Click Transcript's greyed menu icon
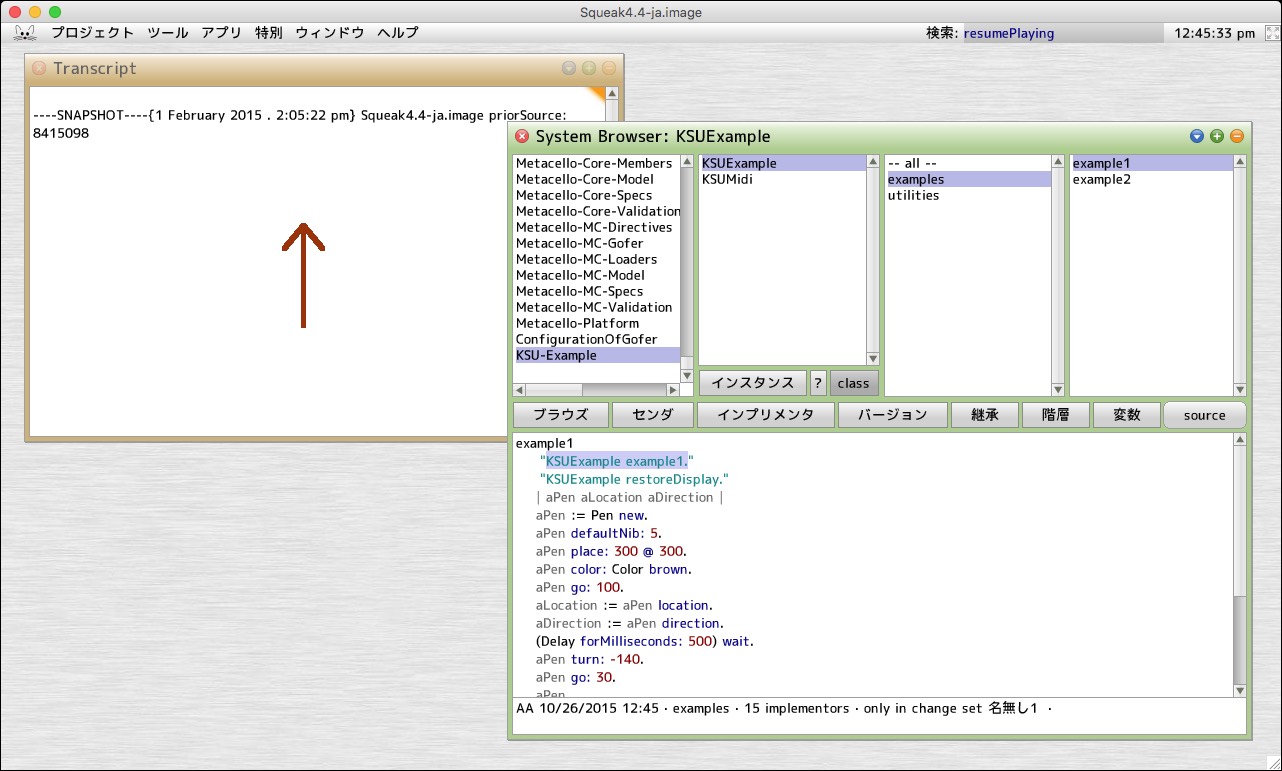This screenshot has height=771, width=1282. click(x=569, y=69)
